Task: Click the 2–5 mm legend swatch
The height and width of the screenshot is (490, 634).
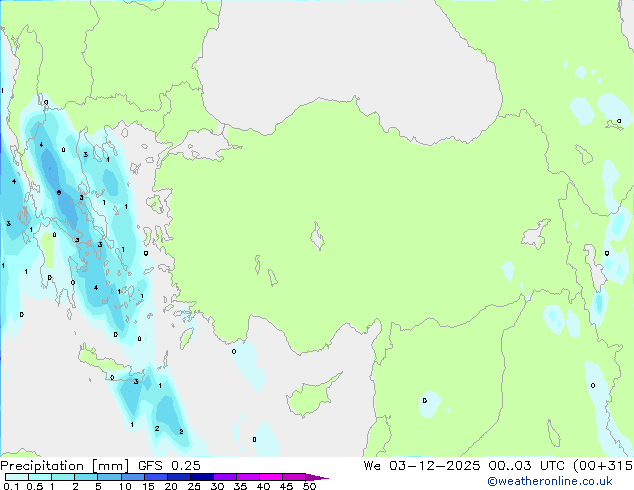Action: (x=86, y=477)
